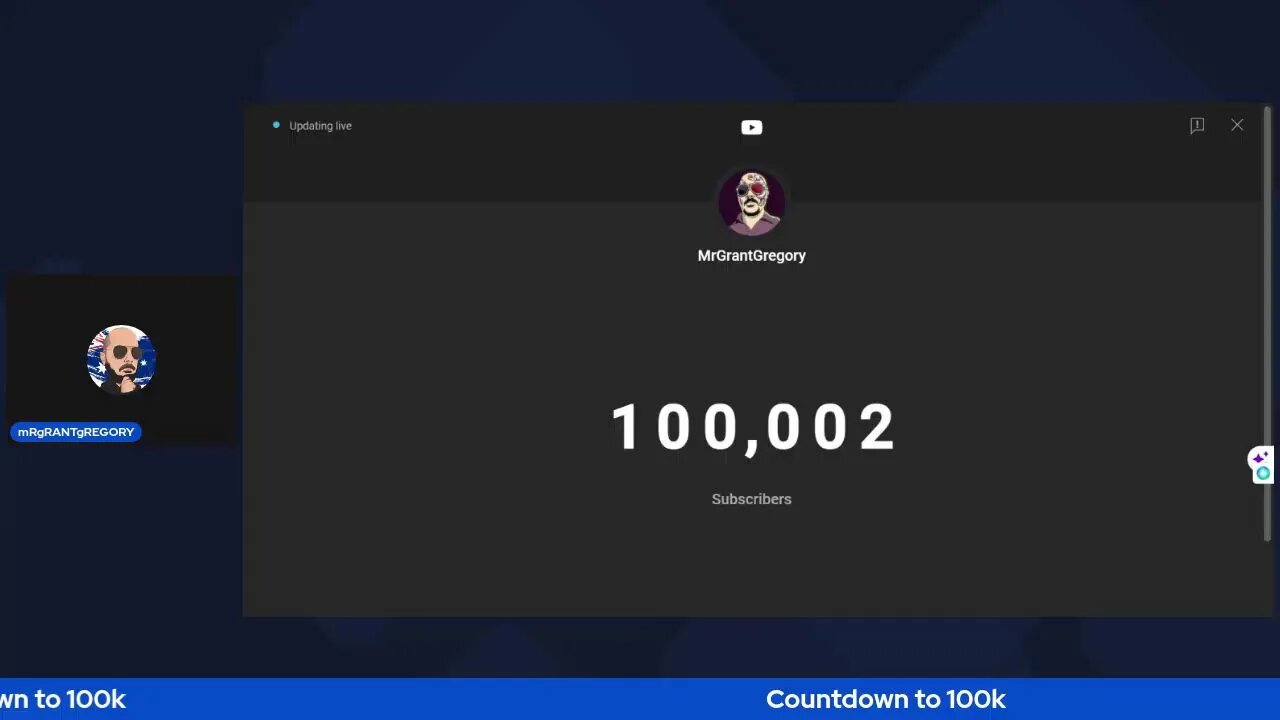Open the send feedback exclamation icon
This screenshot has height=720, width=1280.
point(1197,125)
